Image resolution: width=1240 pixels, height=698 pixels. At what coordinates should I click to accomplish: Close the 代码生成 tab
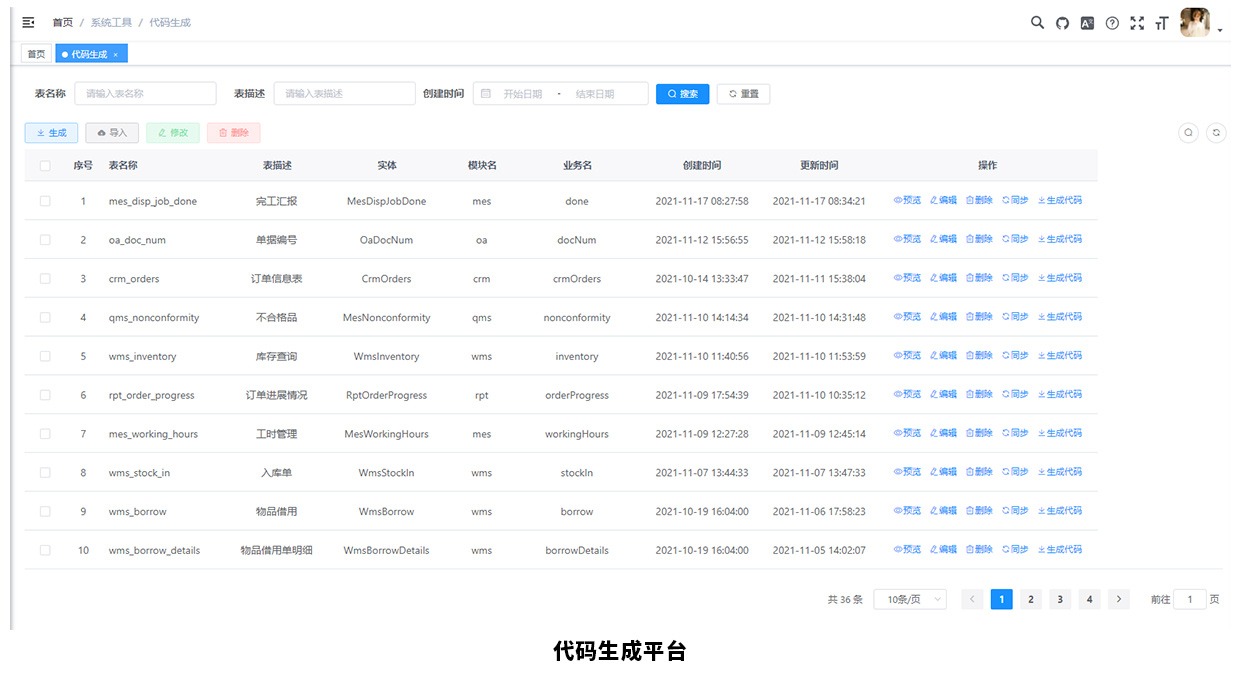click(115, 55)
